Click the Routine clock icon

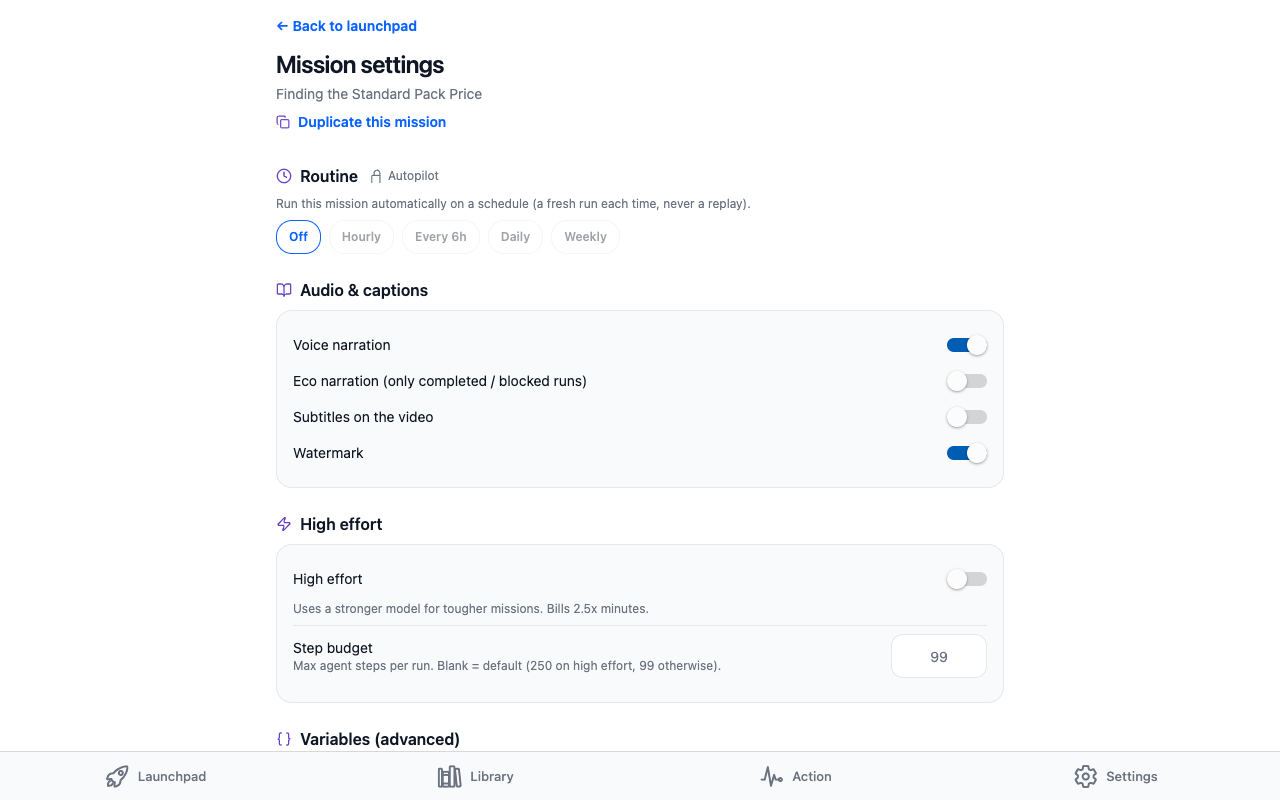coord(284,176)
